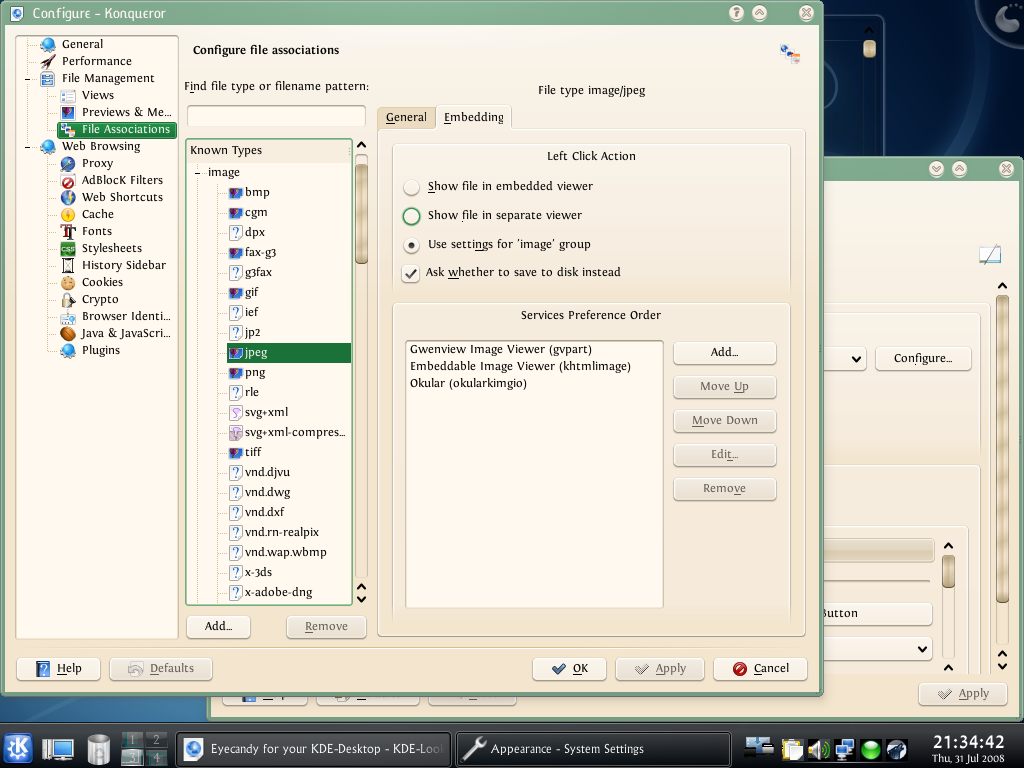
Task: Switch to the Embedding tab
Action: 473,118
